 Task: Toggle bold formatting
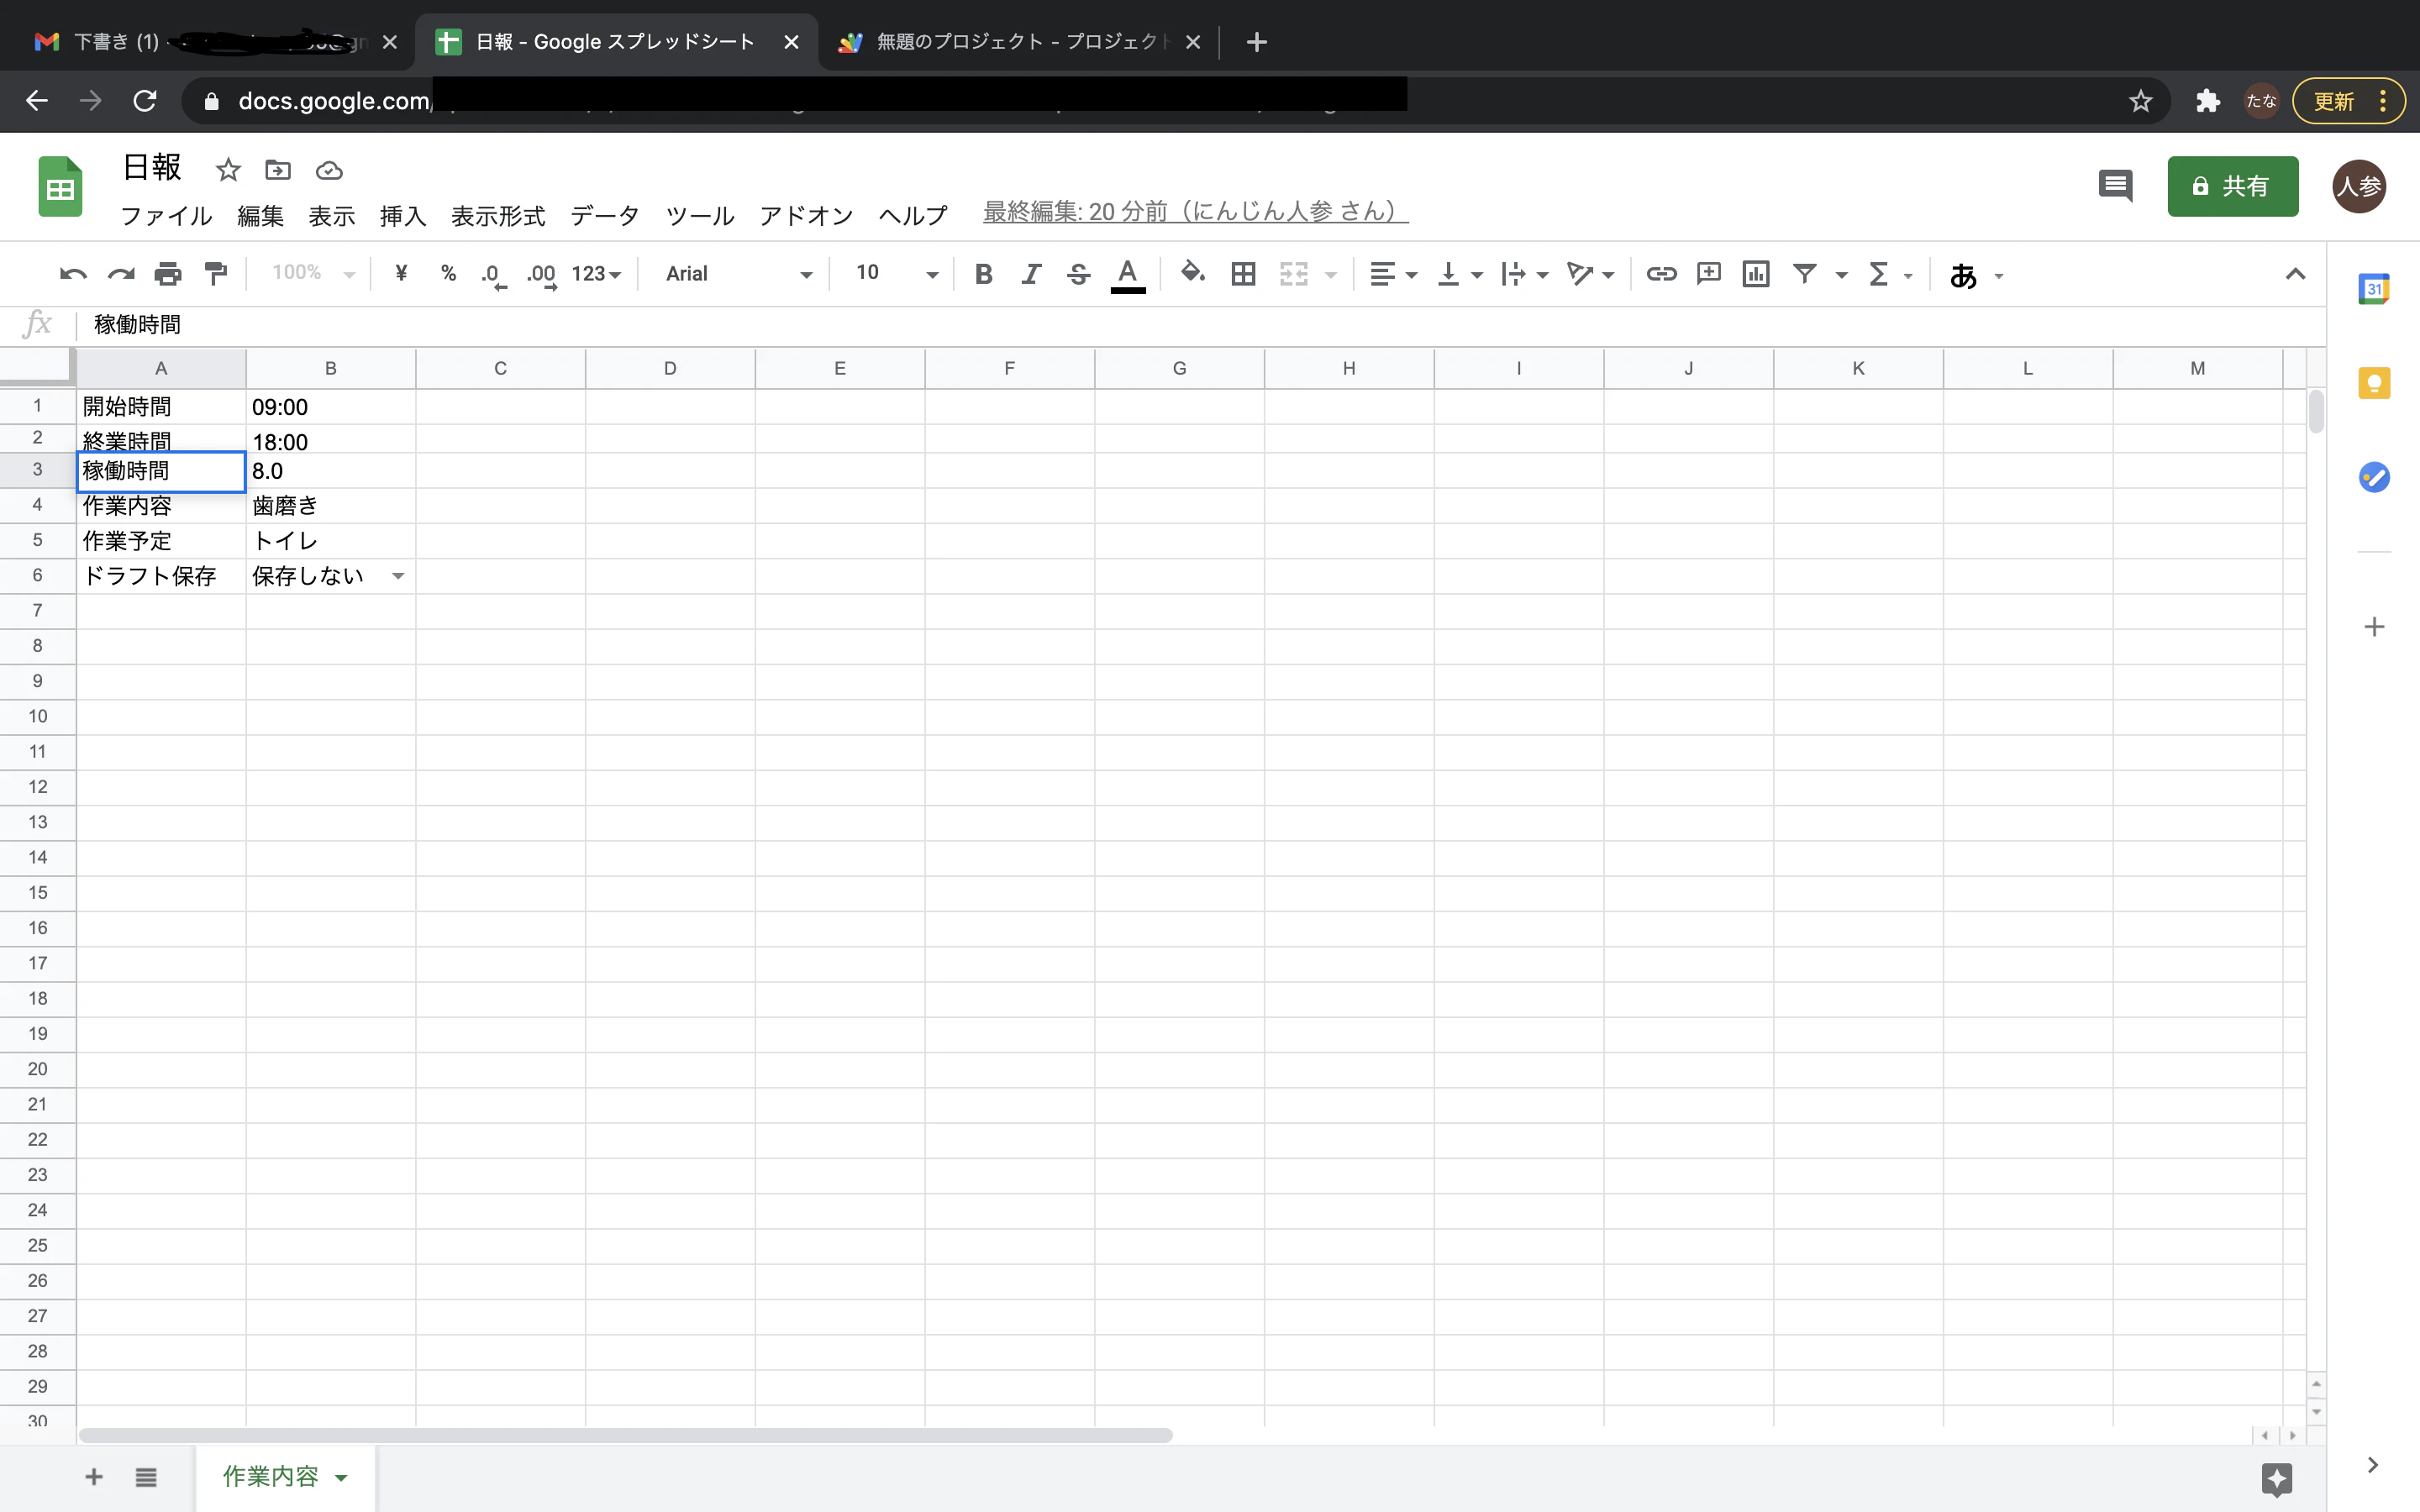[x=983, y=273]
